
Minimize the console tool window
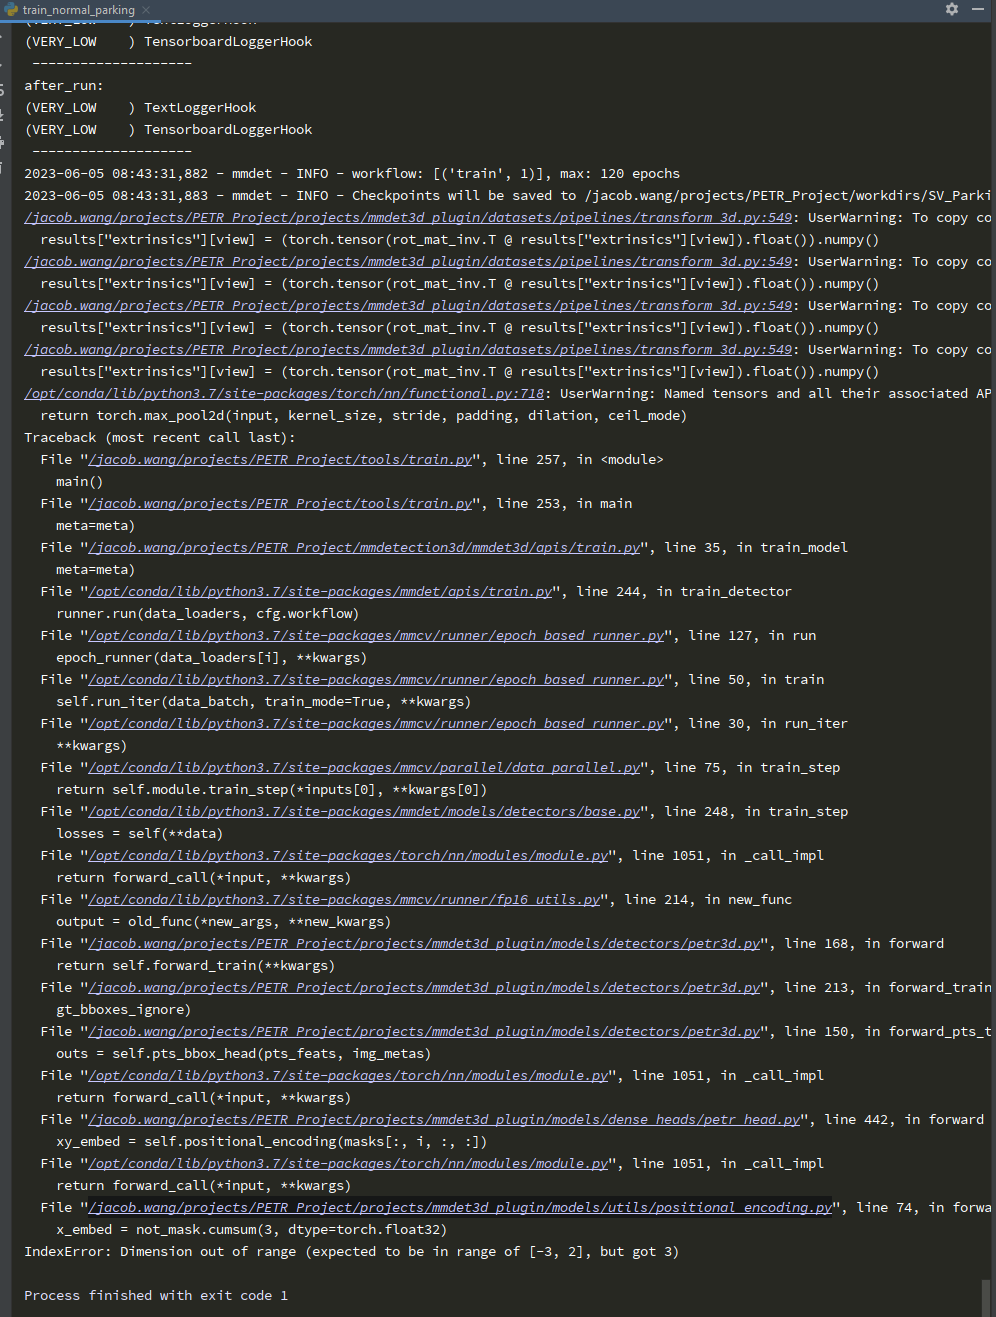977,9
